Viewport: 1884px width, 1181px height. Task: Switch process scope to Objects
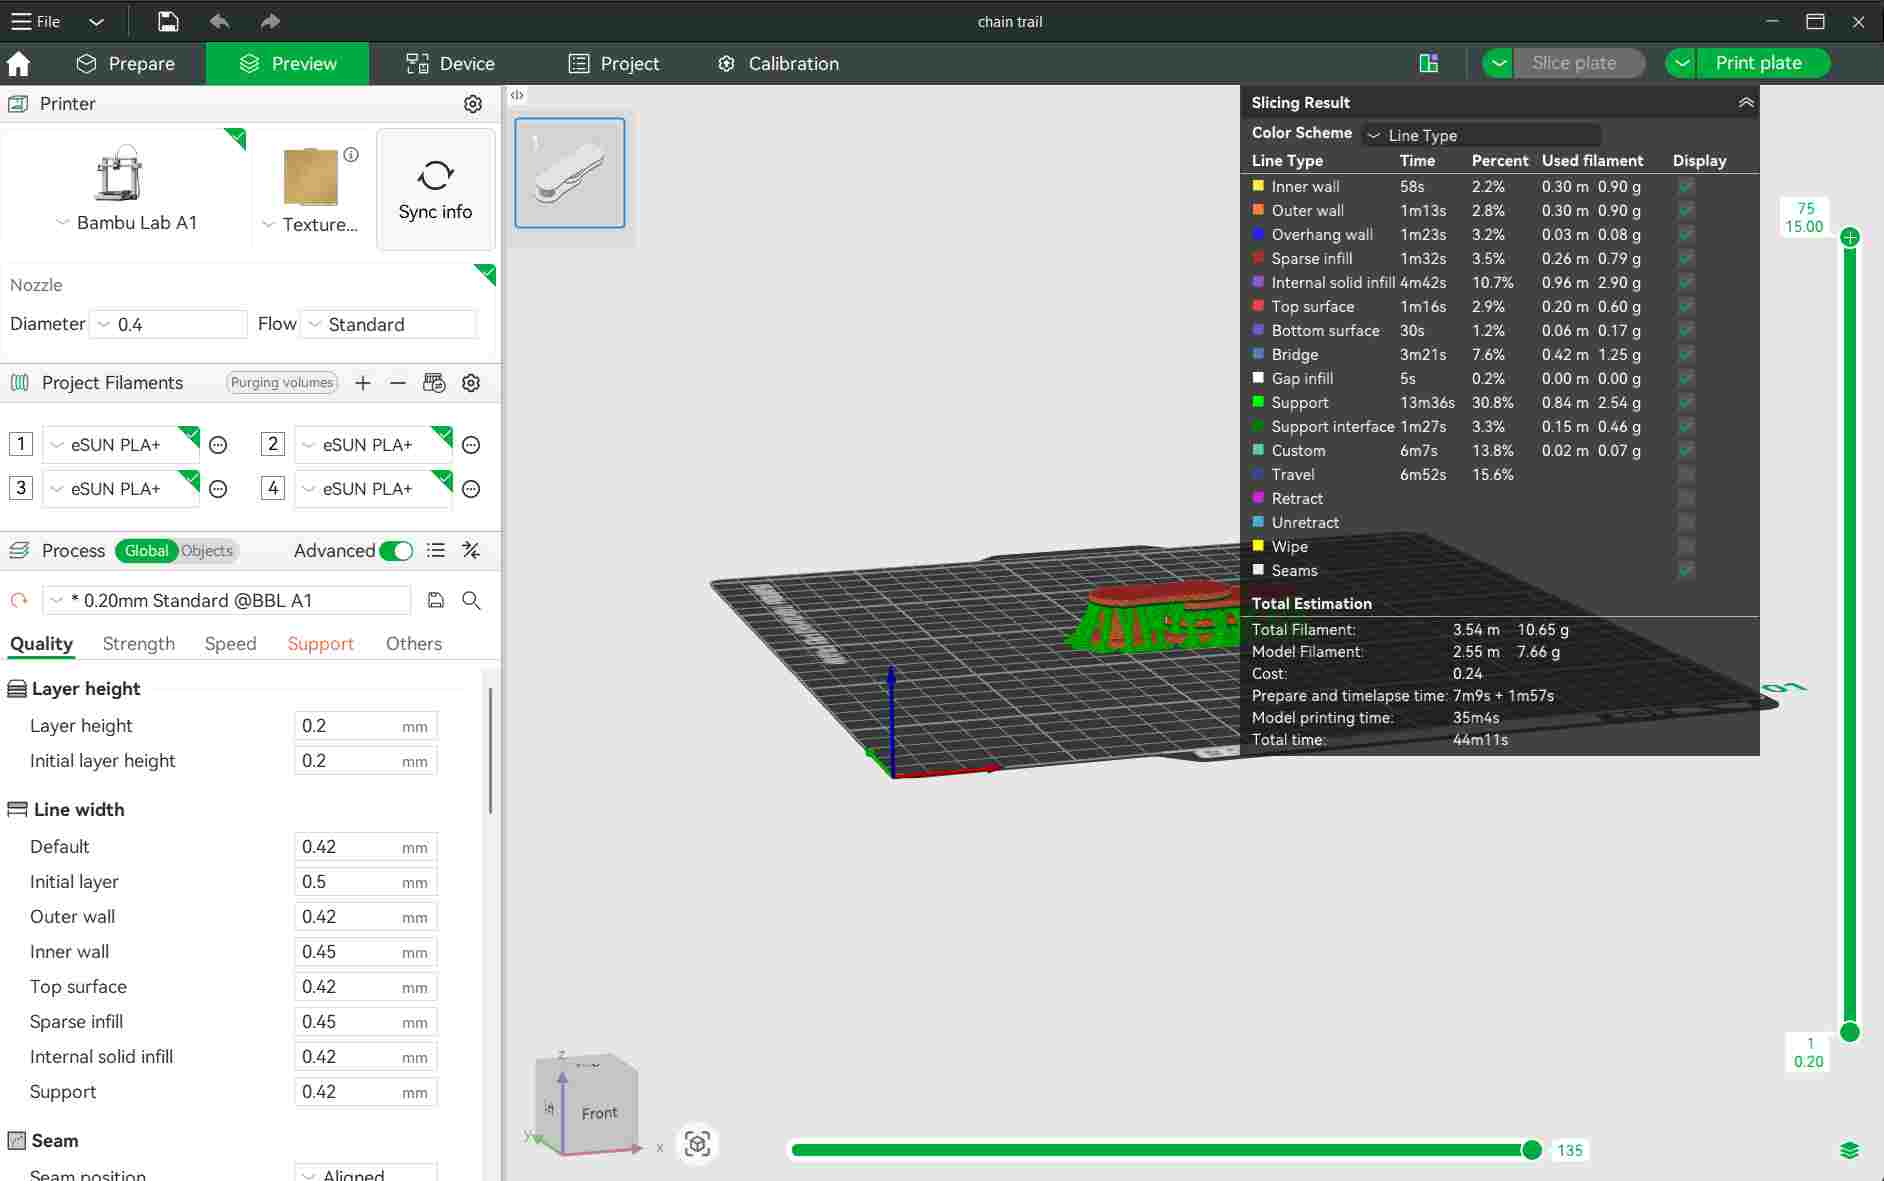pyautogui.click(x=207, y=551)
